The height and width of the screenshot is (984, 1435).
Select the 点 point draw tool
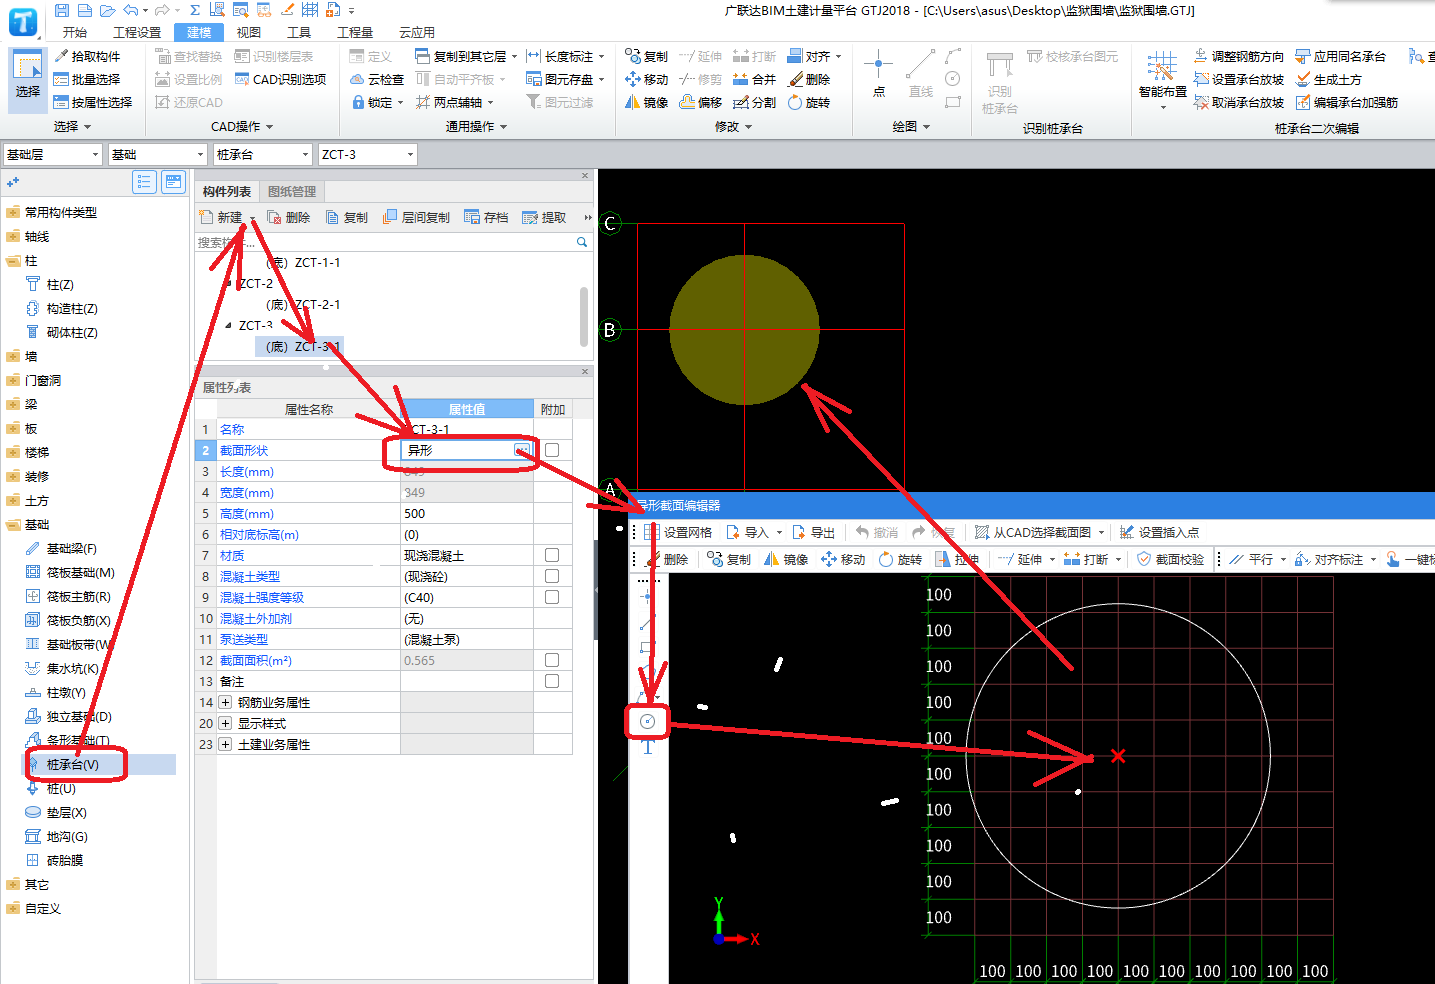(x=878, y=74)
